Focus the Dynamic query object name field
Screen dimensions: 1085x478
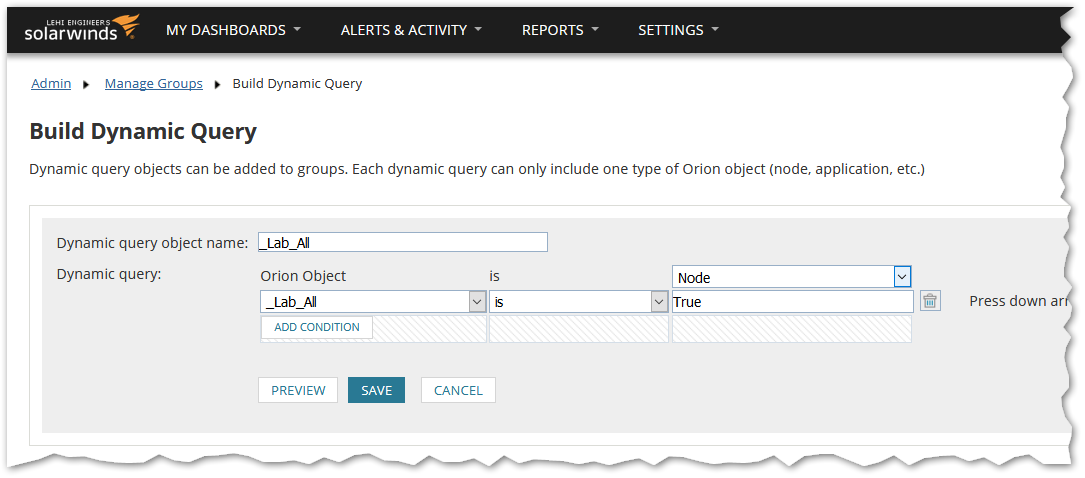pyautogui.click(x=402, y=242)
